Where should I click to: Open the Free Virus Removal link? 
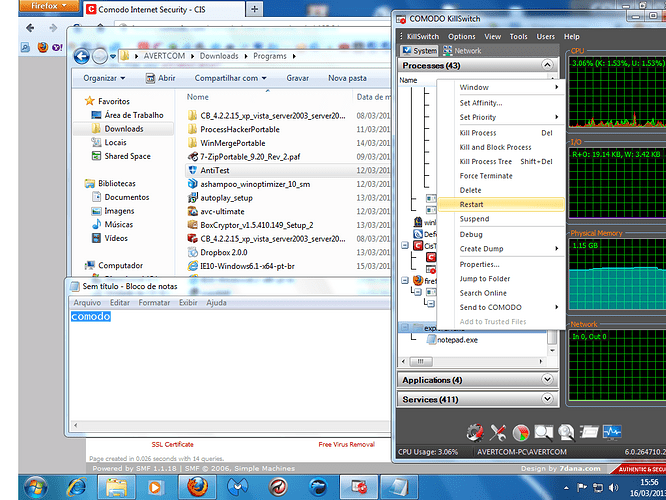point(347,444)
